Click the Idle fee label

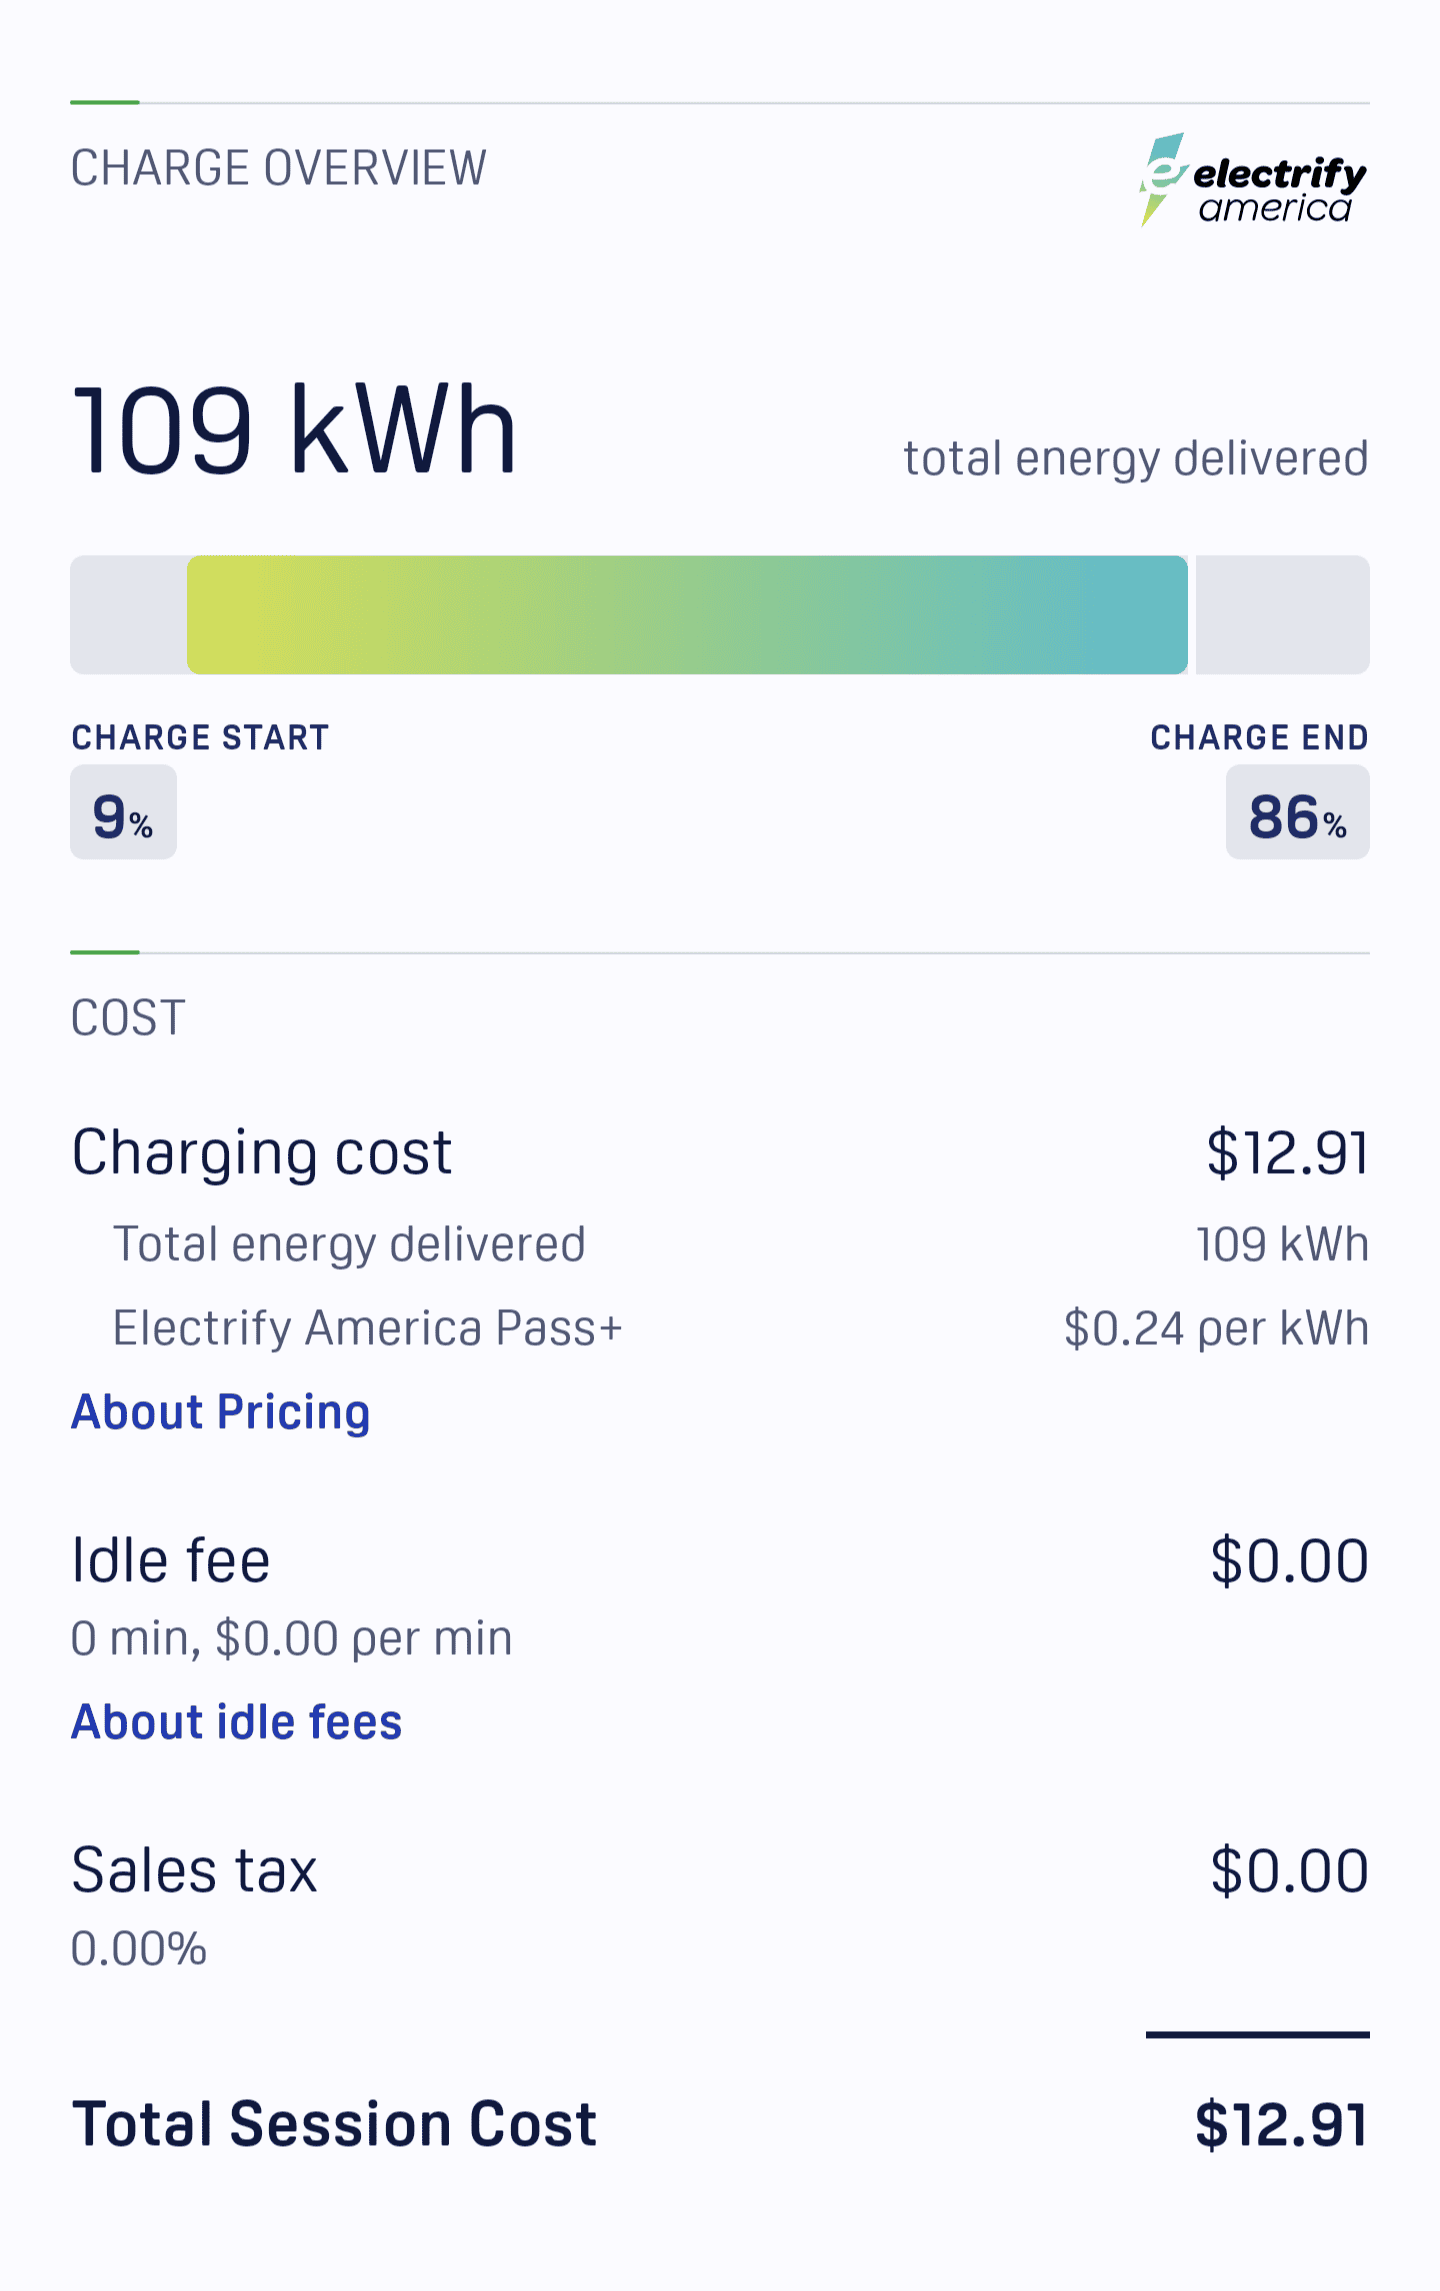(x=171, y=1561)
